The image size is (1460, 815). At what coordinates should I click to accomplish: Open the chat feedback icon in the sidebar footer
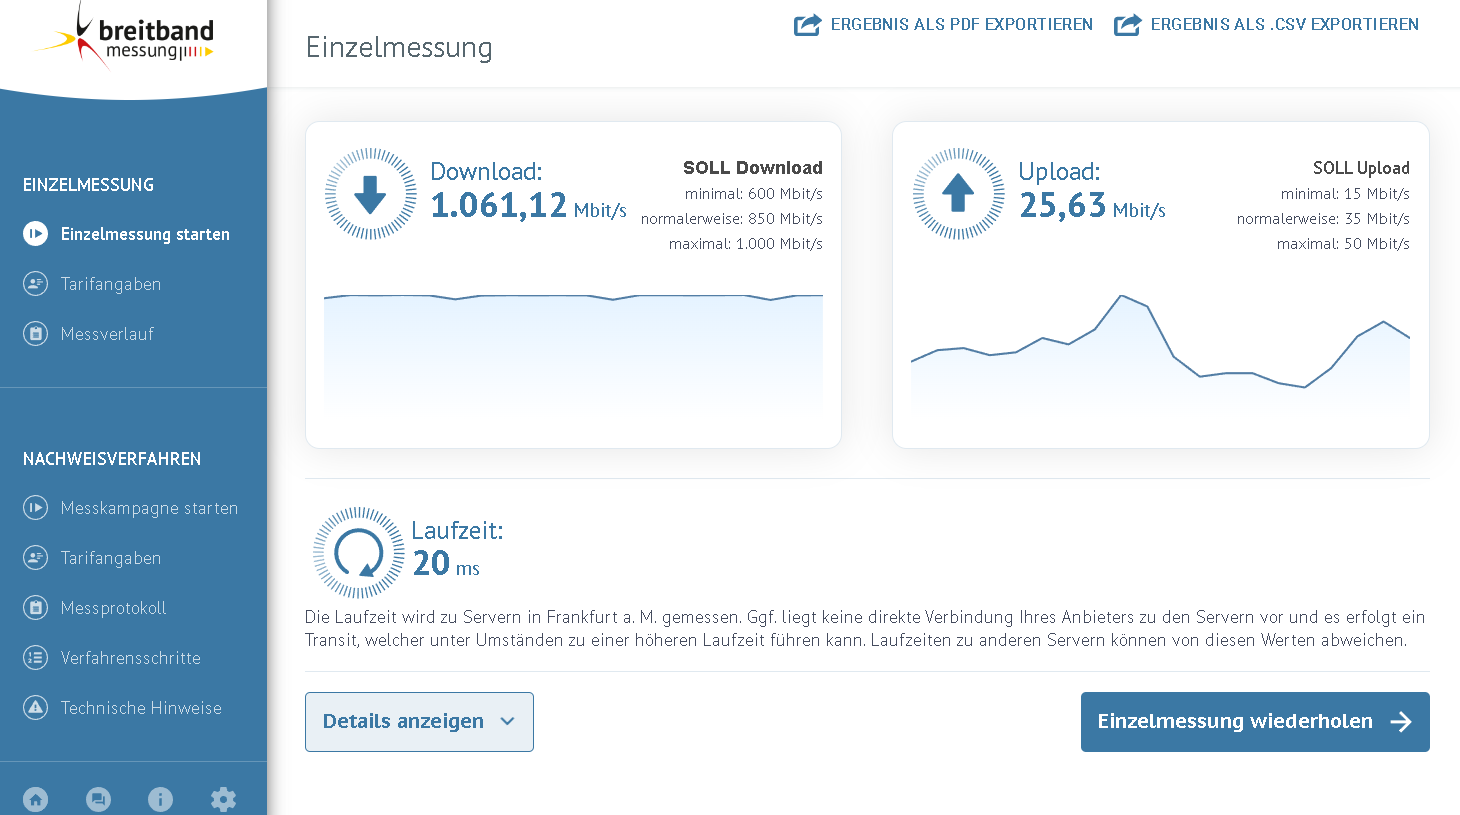[x=98, y=799]
